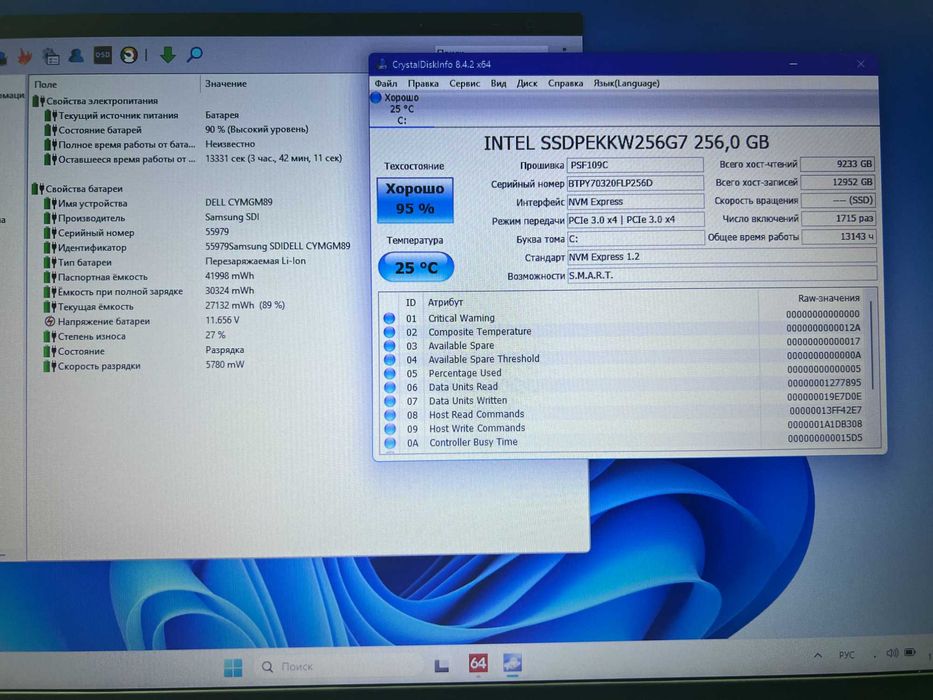Screen dimensions: 933x700
Task: Open the stability test flame icon in AIDA64 toolbar
Action: tap(24, 56)
